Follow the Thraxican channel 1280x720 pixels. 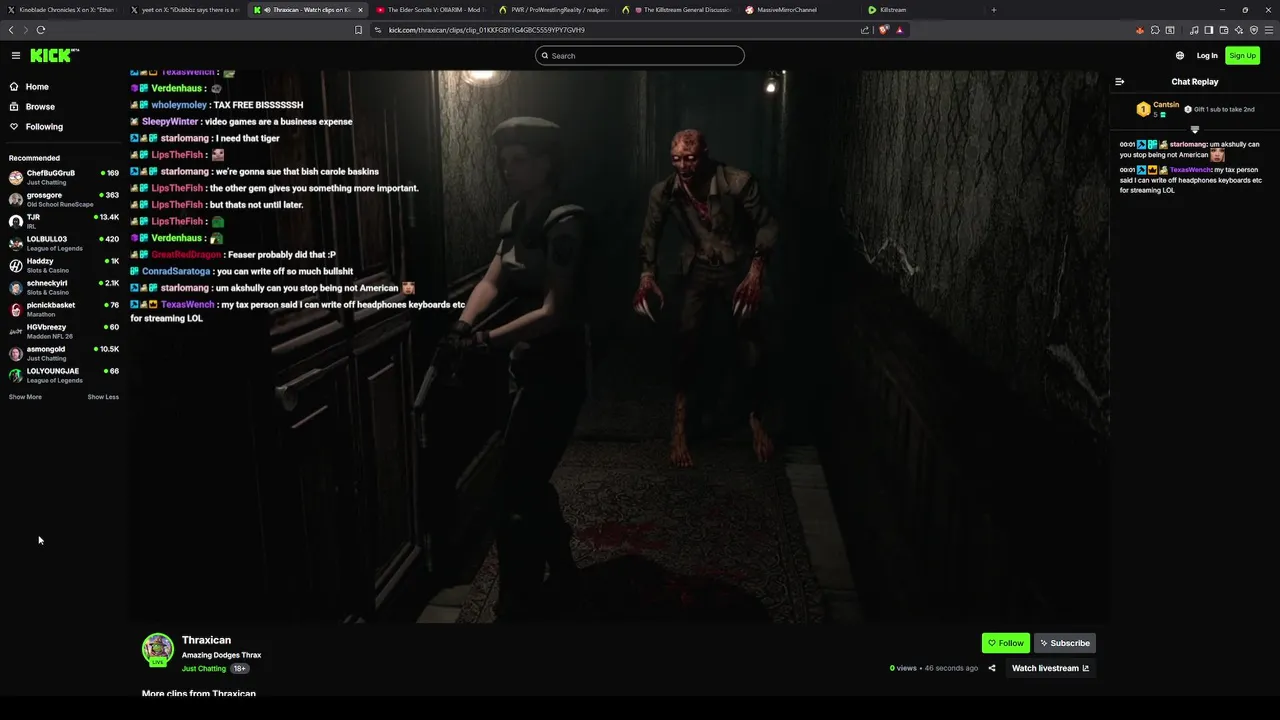(1006, 643)
